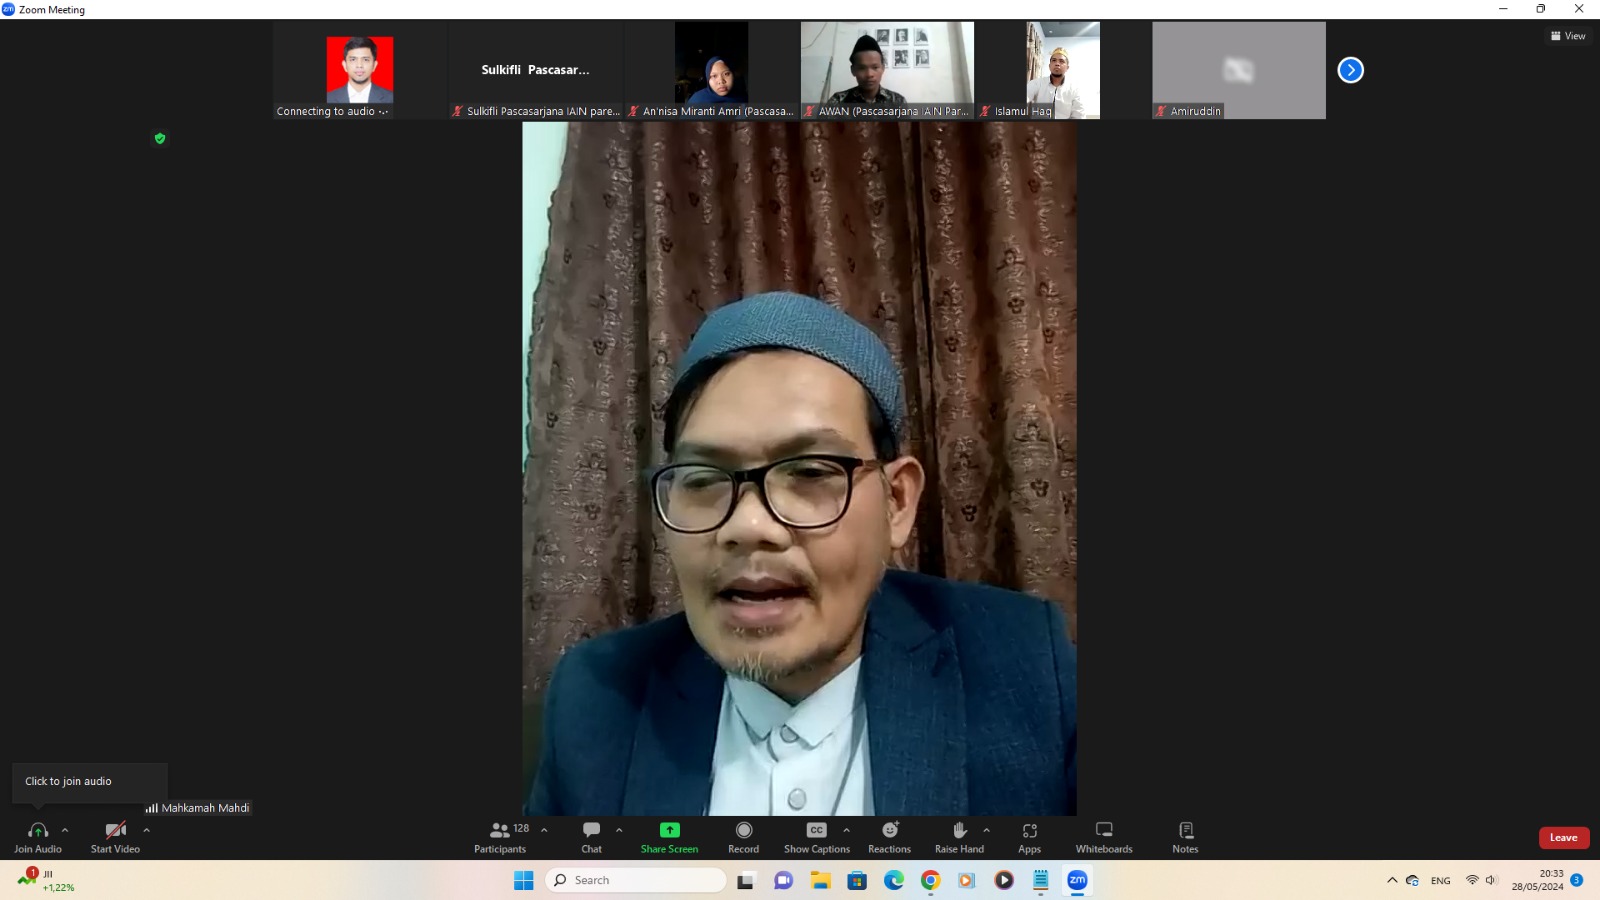Click the Windows taskbar Search box
1600x900 pixels.
[636, 880]
